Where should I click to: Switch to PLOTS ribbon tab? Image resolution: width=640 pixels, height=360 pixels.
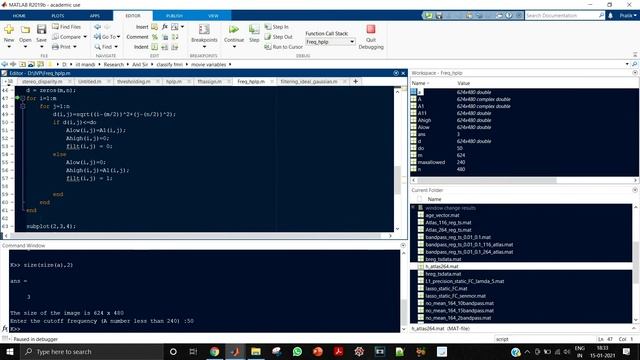click(x=58, y=16)
